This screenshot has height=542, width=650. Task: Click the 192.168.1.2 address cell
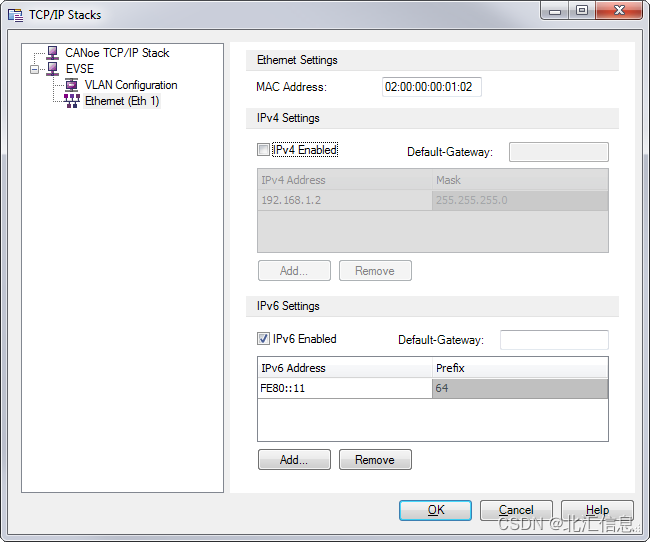point(345,200)
